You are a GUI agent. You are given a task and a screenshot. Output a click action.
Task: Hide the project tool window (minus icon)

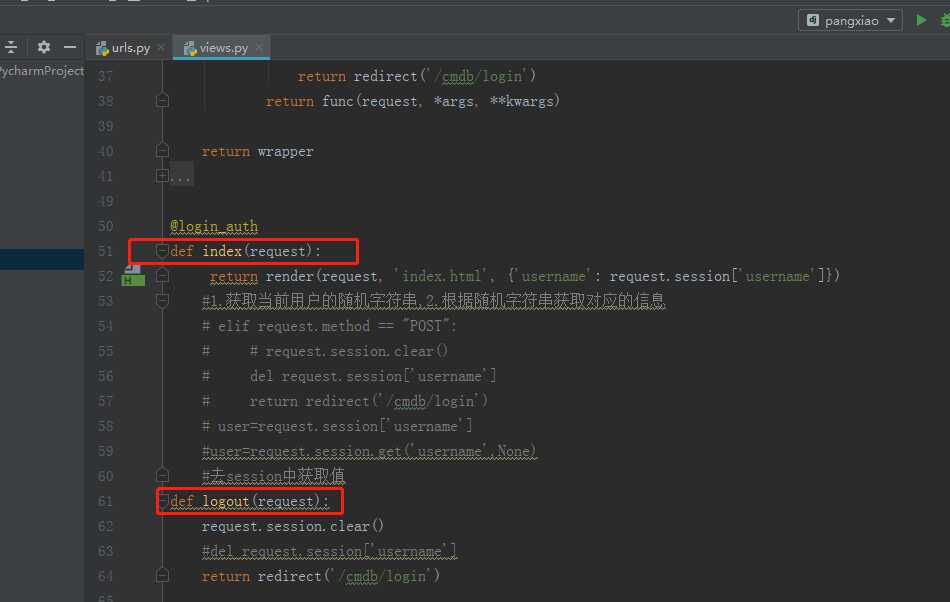point(70,47)
